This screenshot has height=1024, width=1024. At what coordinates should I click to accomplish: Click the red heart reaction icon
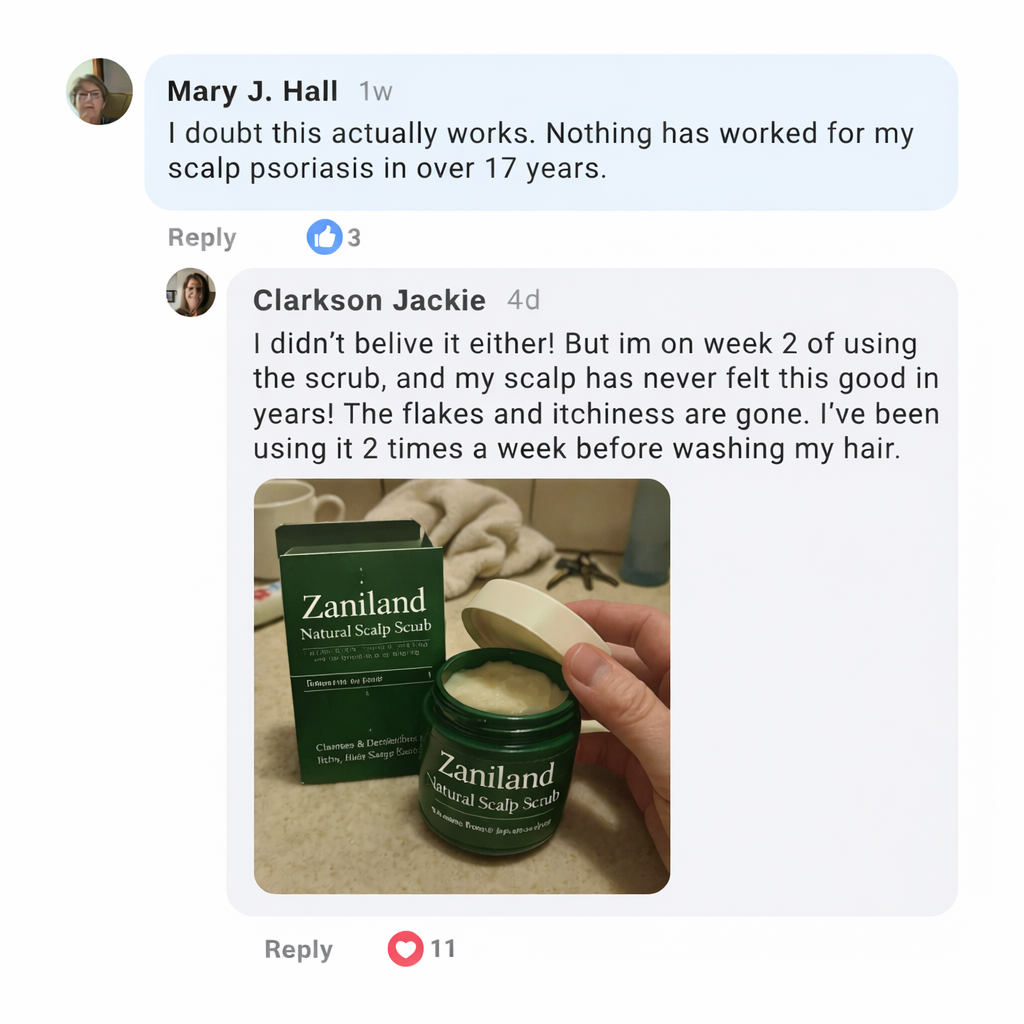(x=406, y=948)
